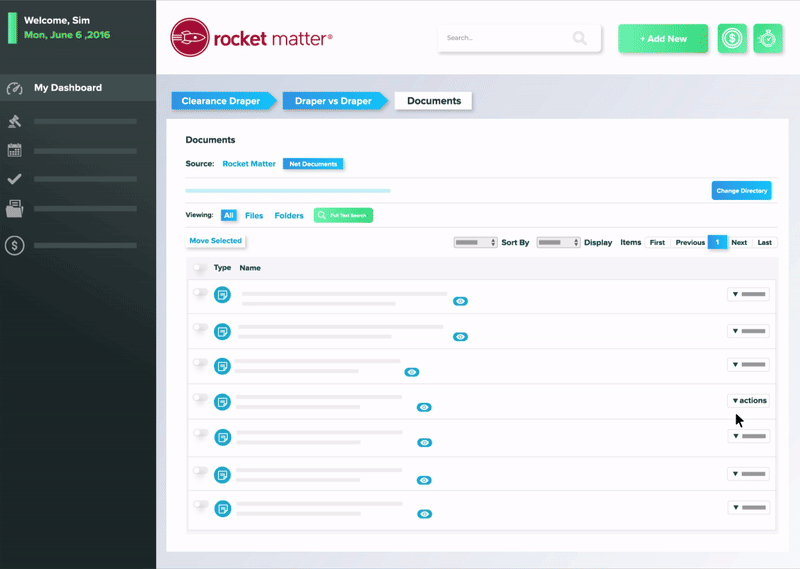800x569 pixels.
Task: Enable the selection switch on the last document row
Action: click(200, 506)
